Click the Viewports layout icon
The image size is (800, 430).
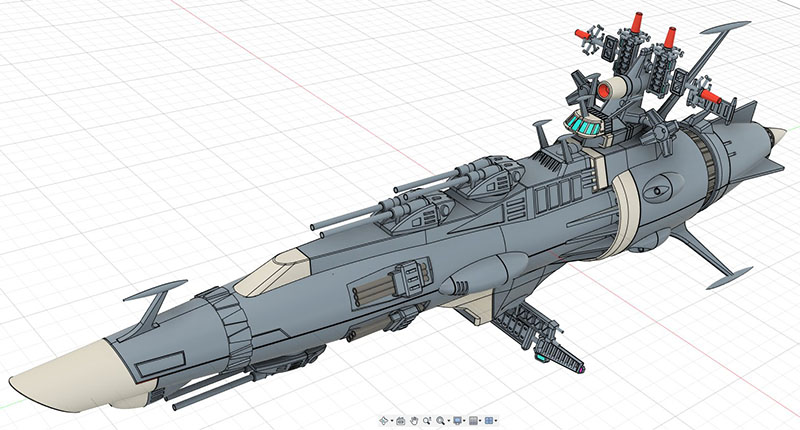coord(489,421)
